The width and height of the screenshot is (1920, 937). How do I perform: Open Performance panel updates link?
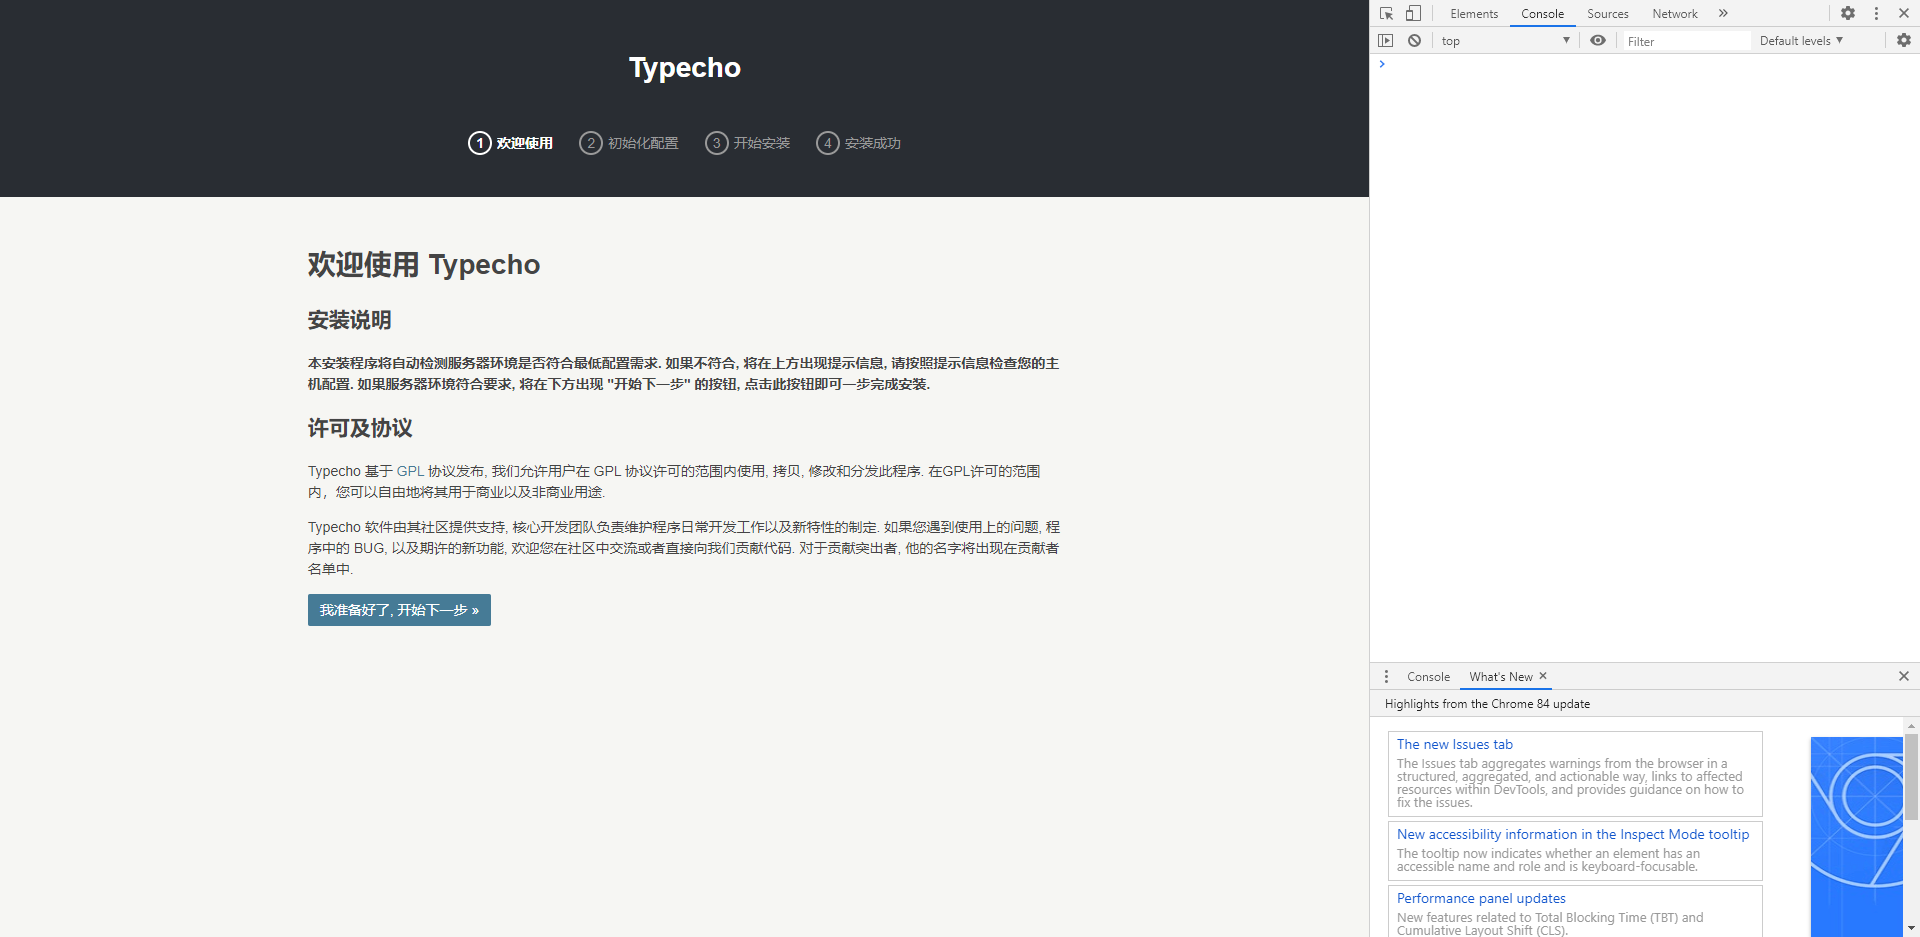[x=1481, y=898]
